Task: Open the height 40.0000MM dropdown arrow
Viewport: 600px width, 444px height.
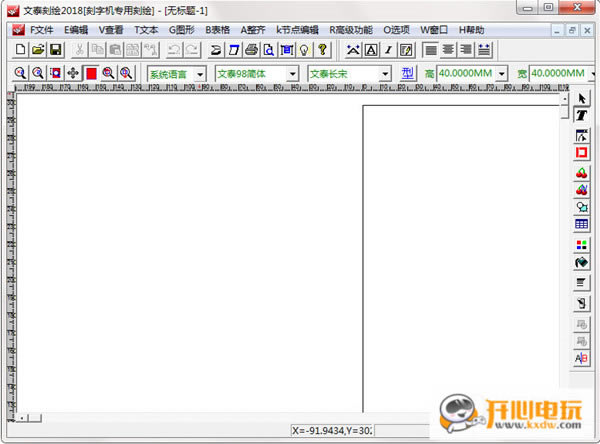Action: tap(502, 73)
